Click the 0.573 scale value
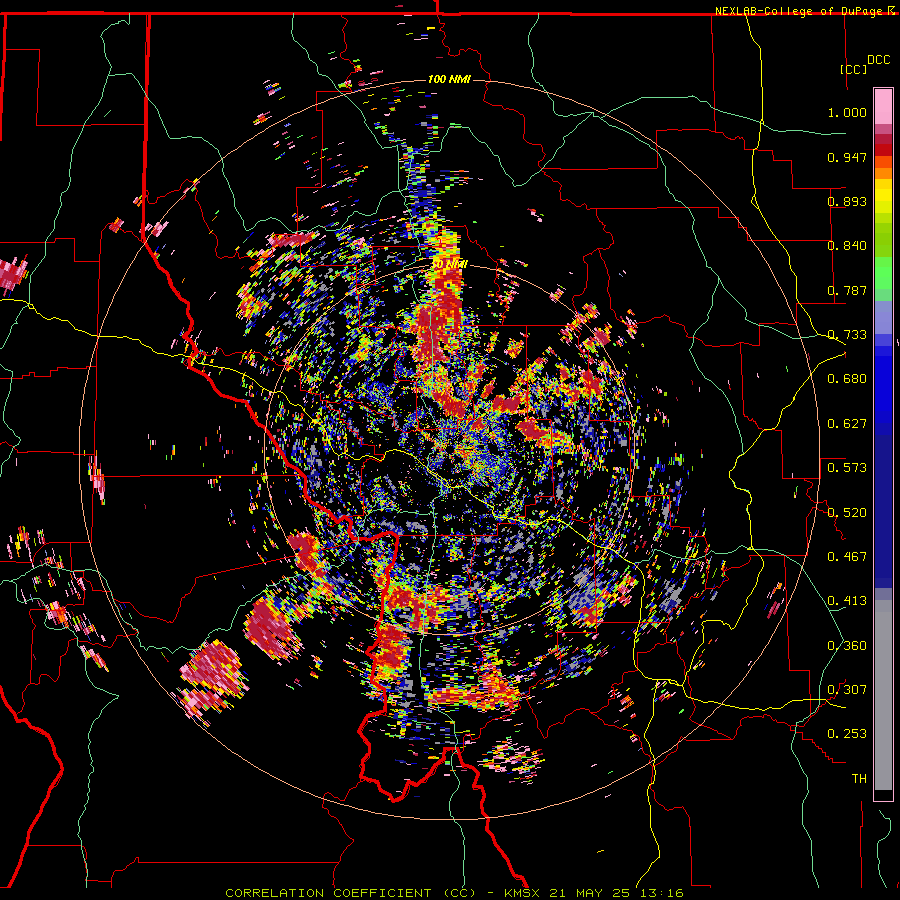The image size is (900, 900). tap(847, 468)
